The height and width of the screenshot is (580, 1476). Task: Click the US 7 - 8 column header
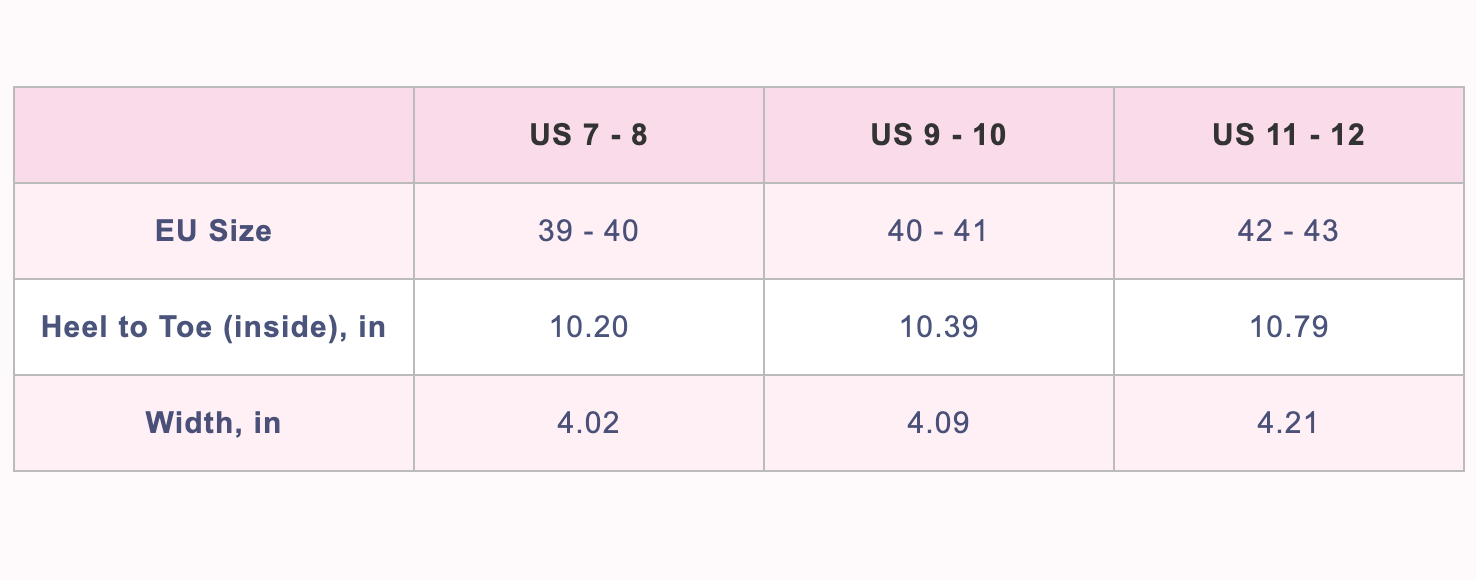tap(589, 135)
